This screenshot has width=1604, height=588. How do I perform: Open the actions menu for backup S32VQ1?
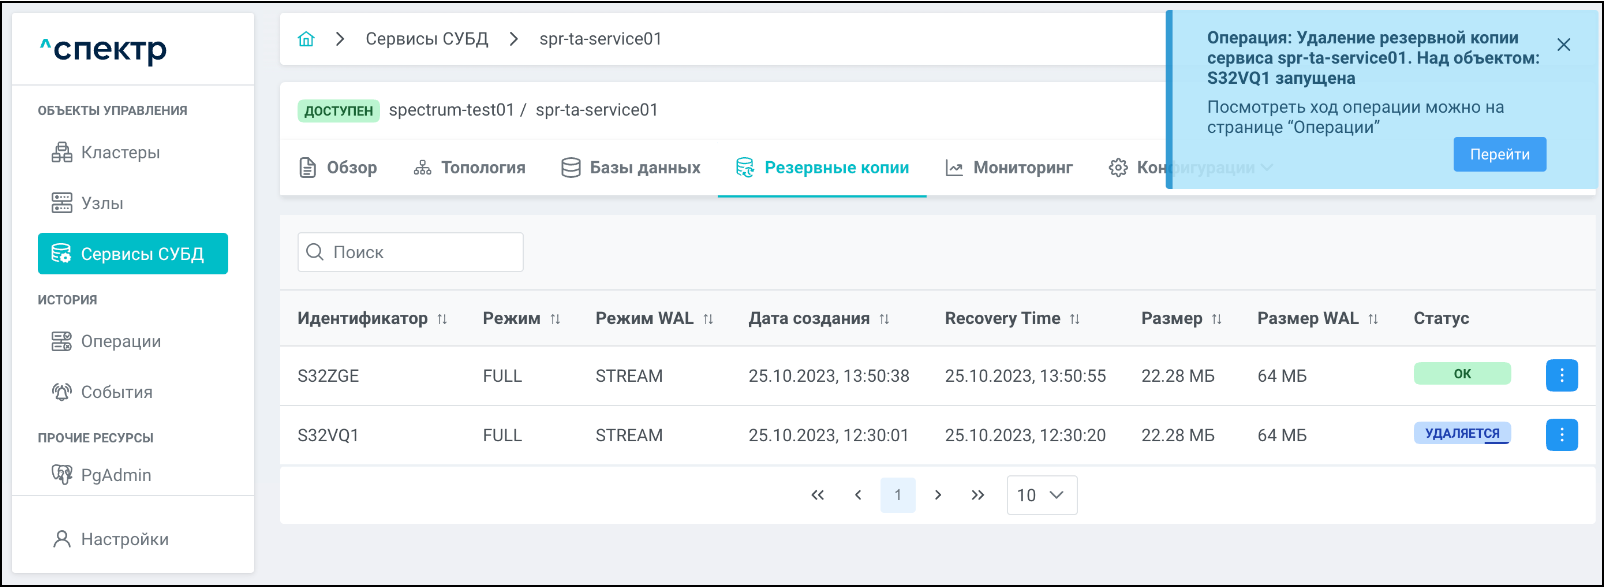1561,435
